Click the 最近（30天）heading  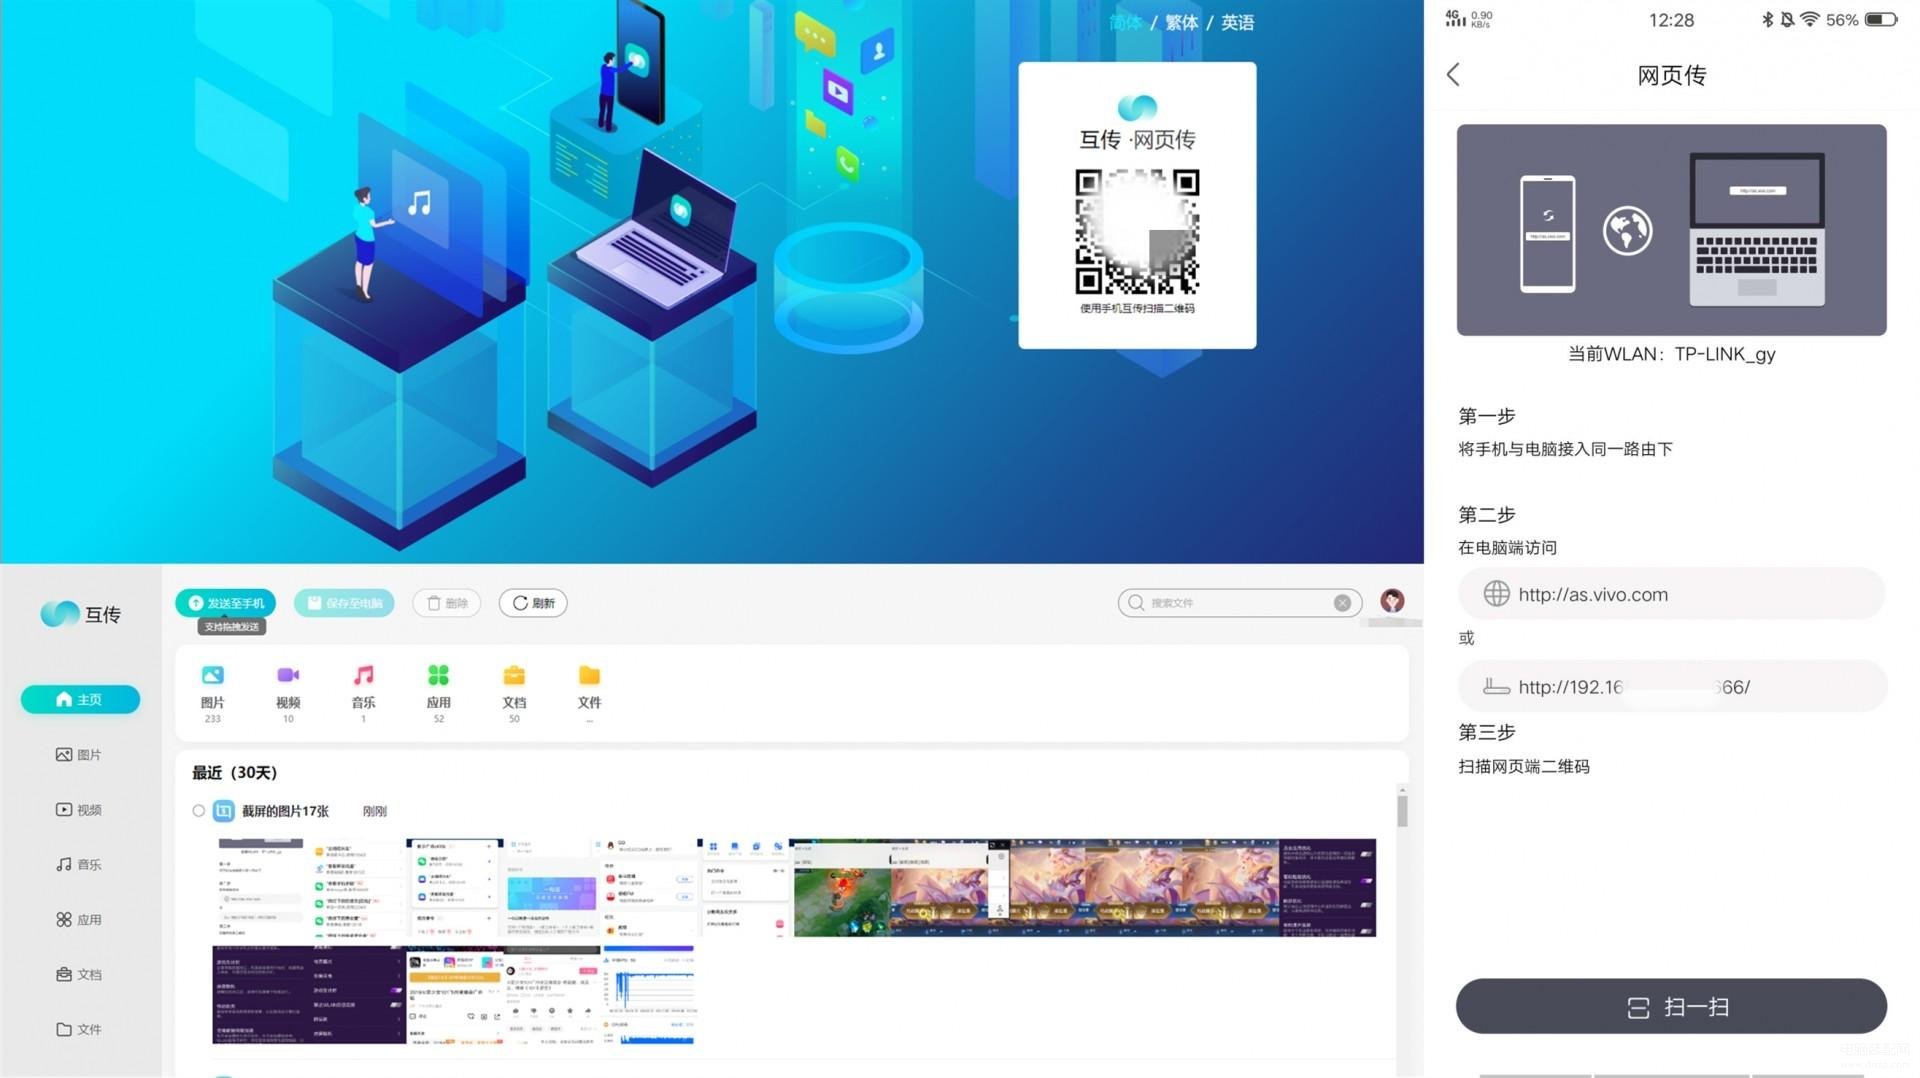pos(235,773)
